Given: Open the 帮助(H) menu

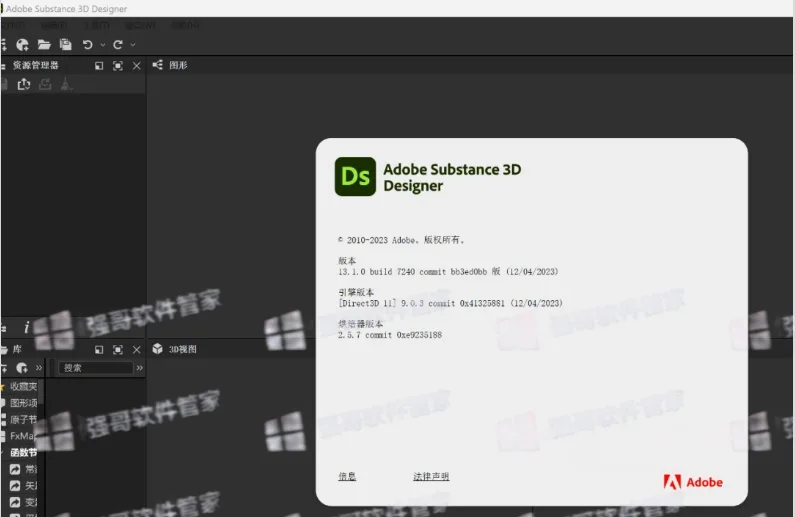Looking at the screenshot, I should pos(185,25).
